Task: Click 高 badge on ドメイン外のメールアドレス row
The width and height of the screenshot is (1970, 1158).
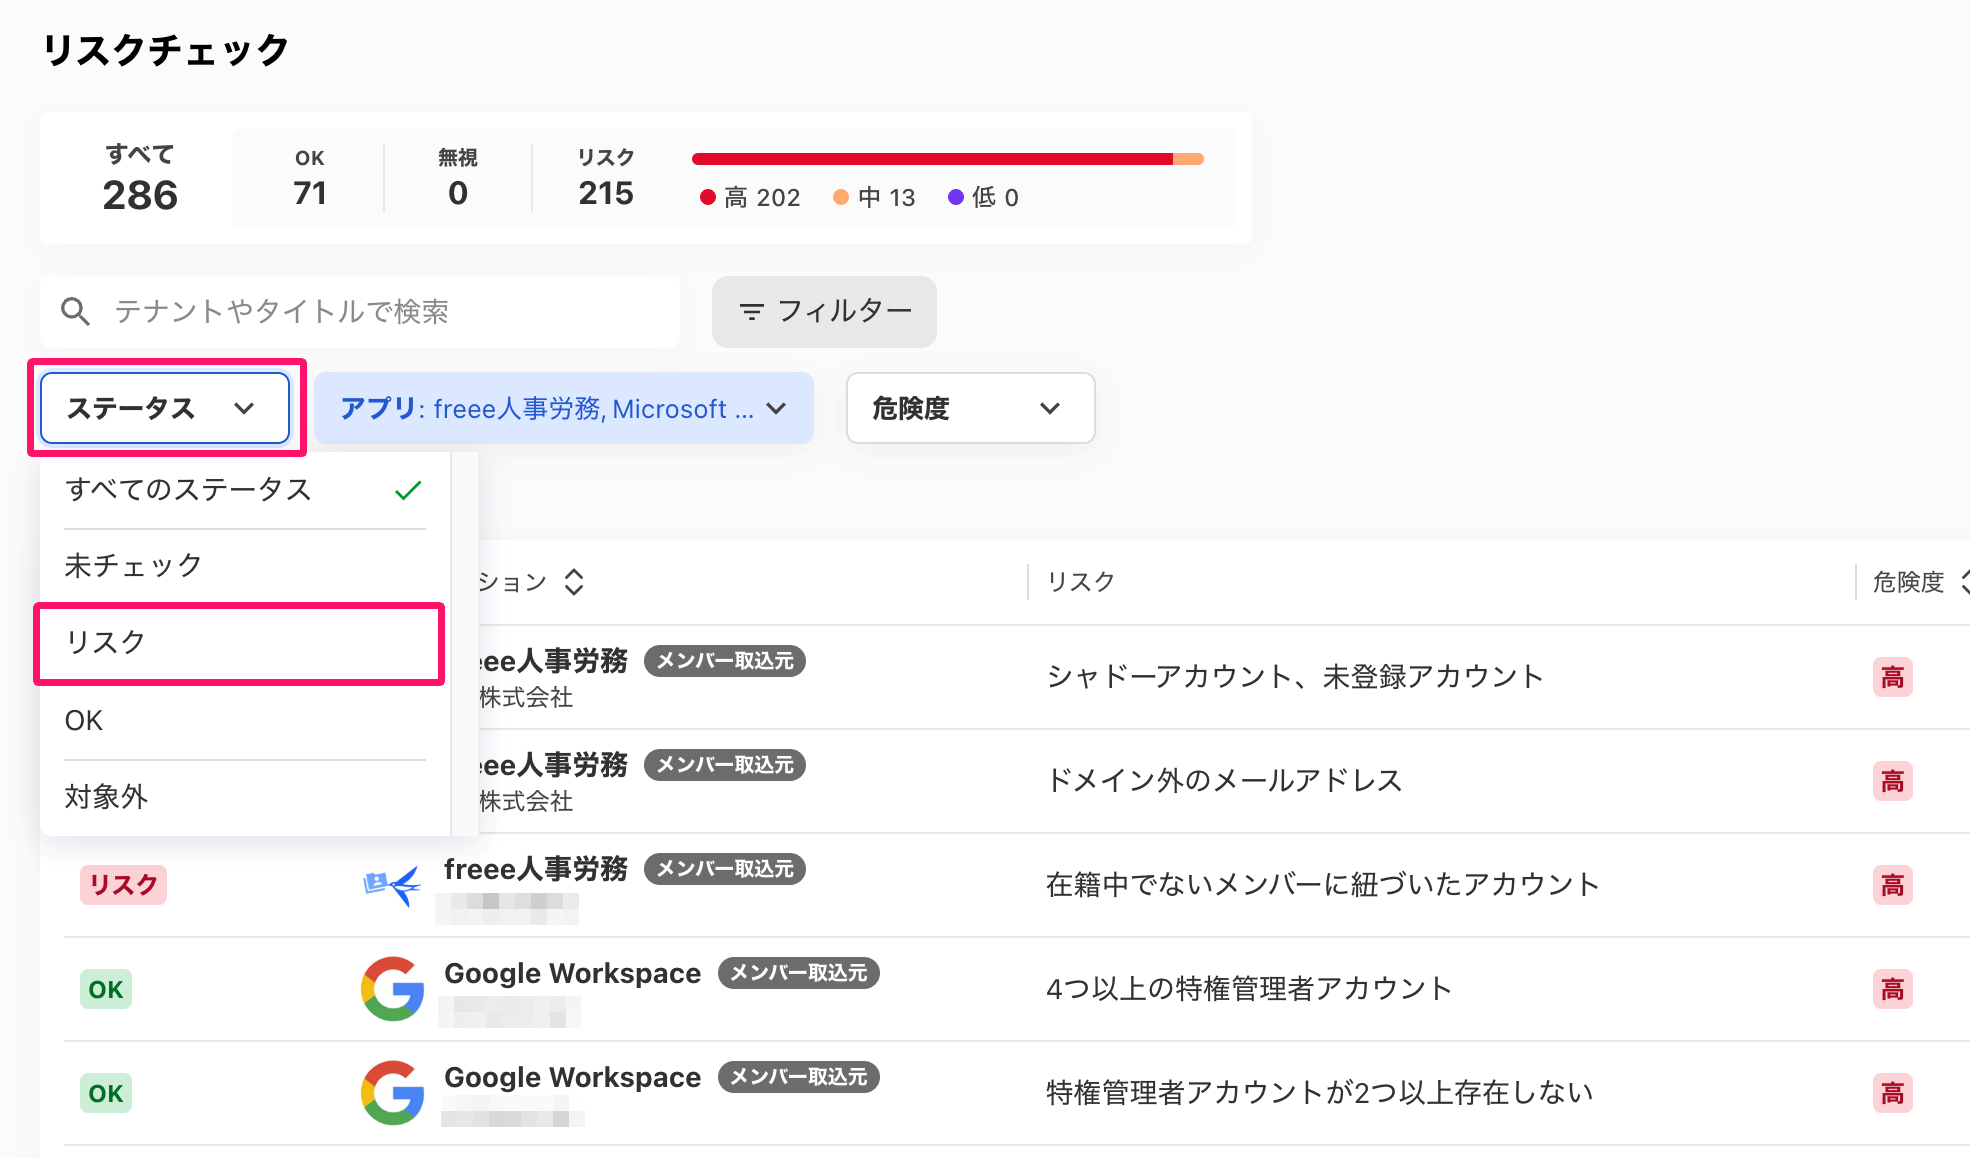Action: point(1893,781)
